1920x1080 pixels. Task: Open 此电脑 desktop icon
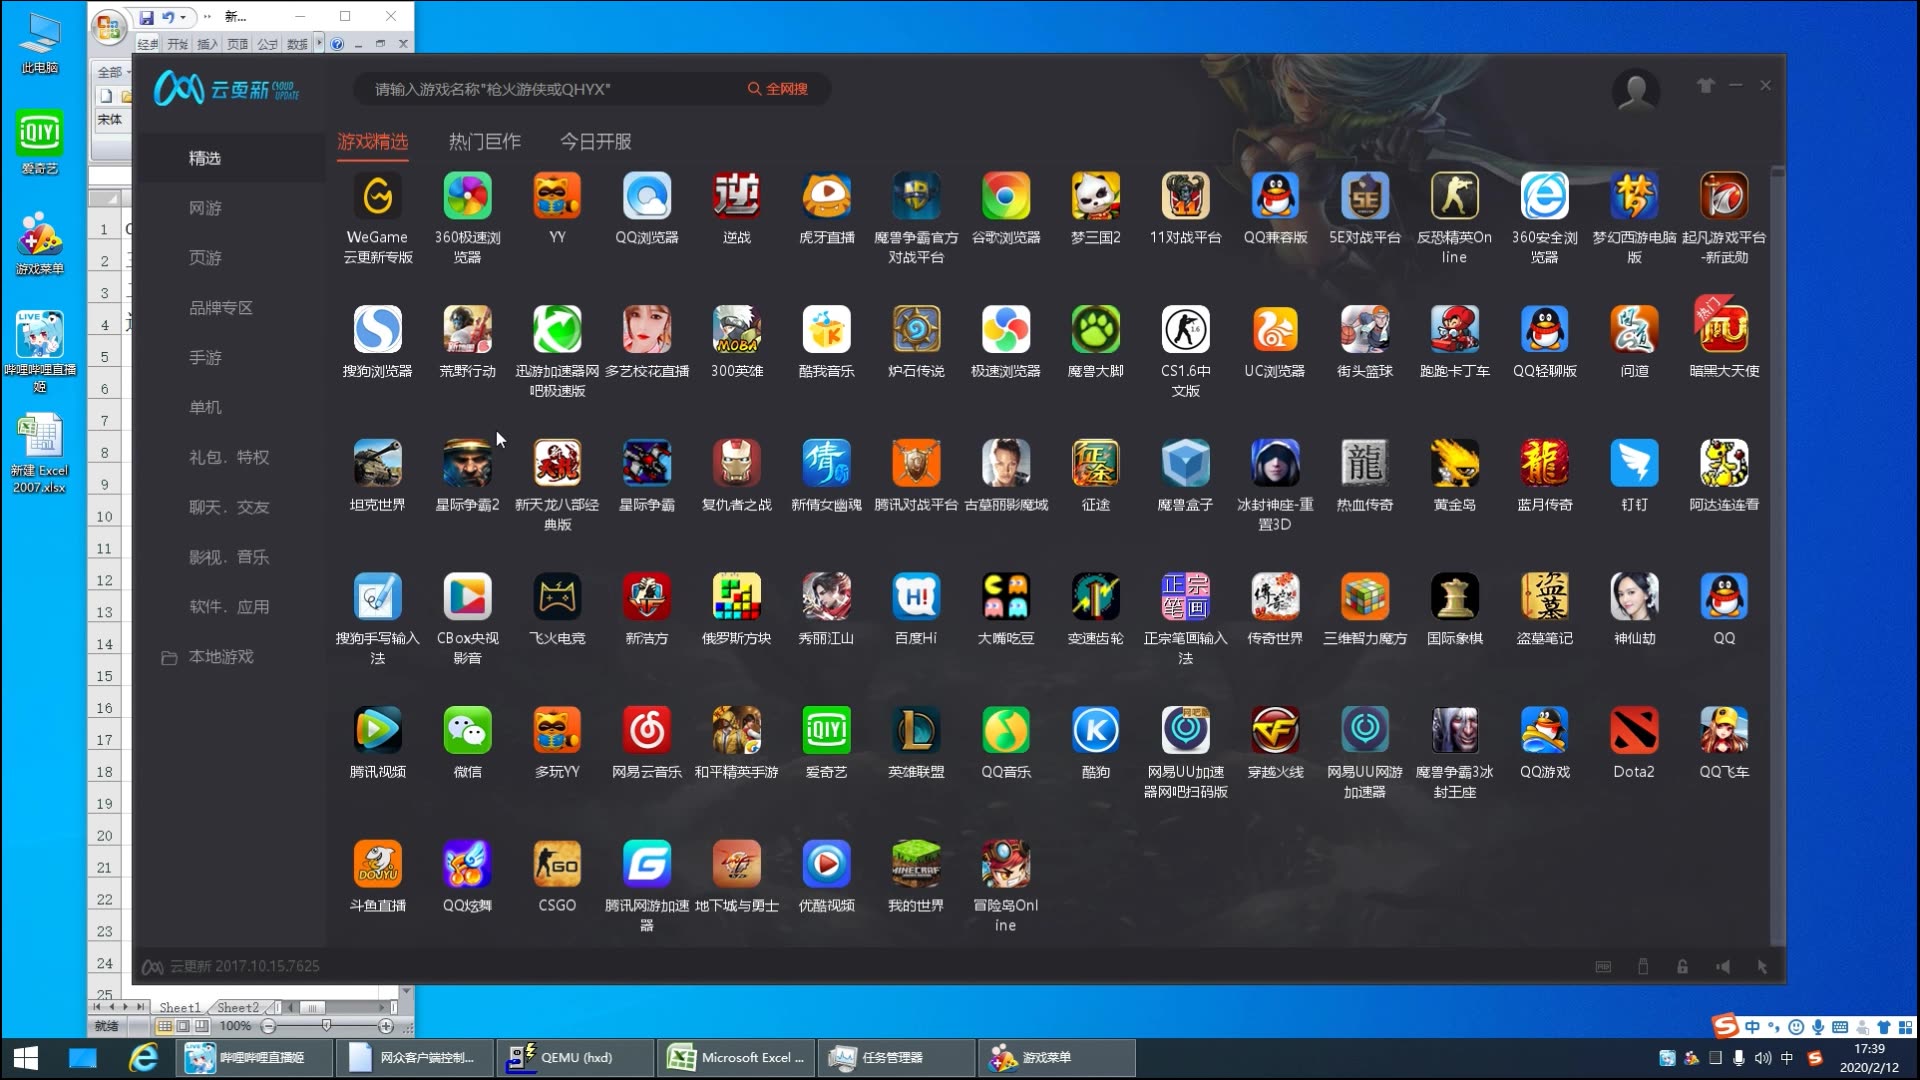pyautogui.click(x=40, y=43)
